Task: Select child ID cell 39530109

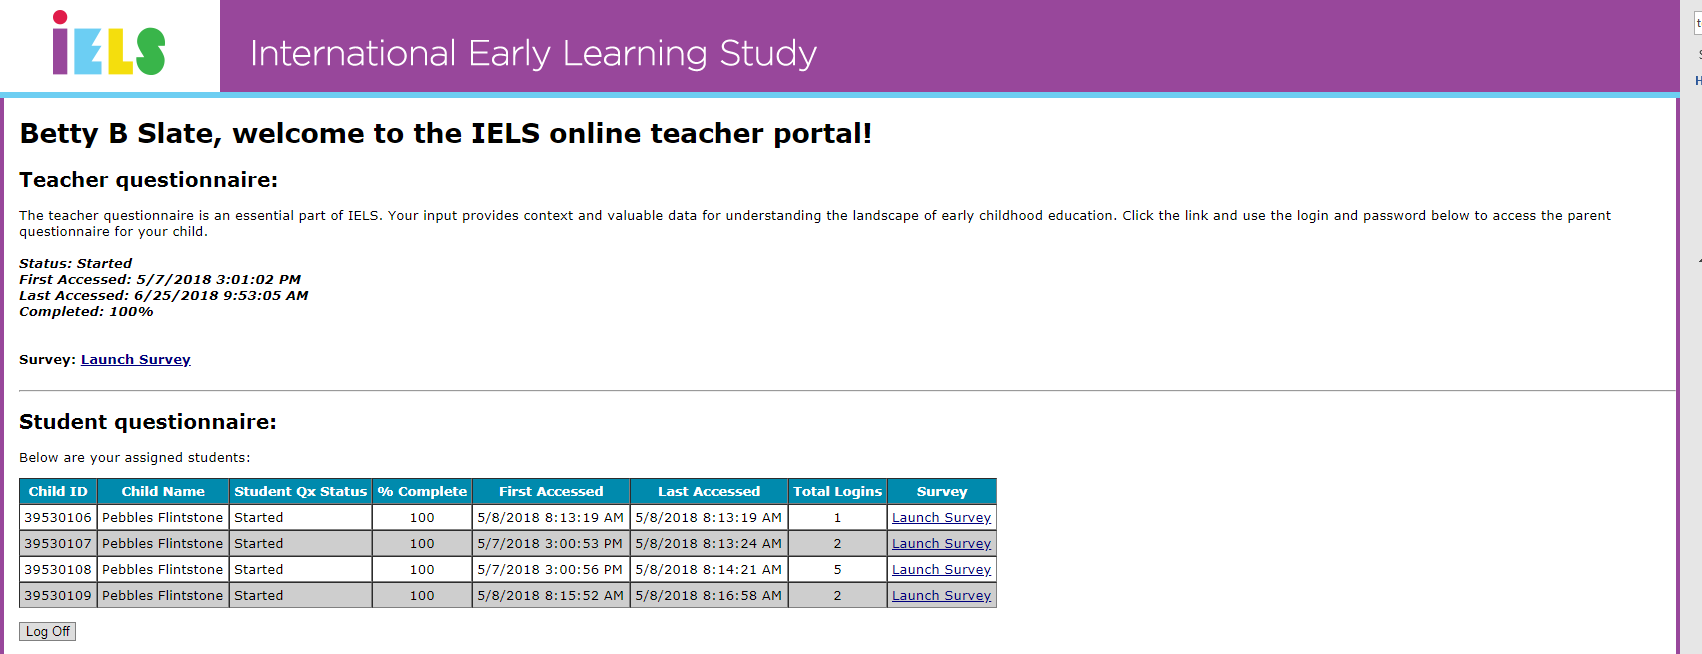Action: coord(58,596)
